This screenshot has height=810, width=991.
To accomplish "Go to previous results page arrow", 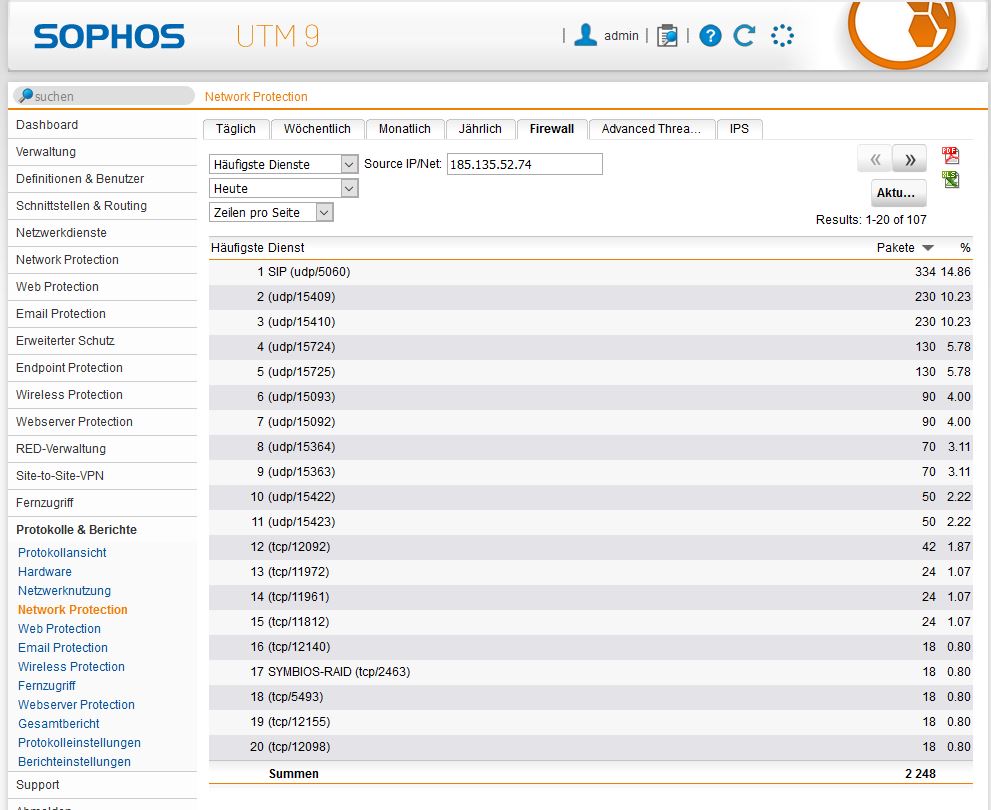I will tap(875, 159).
